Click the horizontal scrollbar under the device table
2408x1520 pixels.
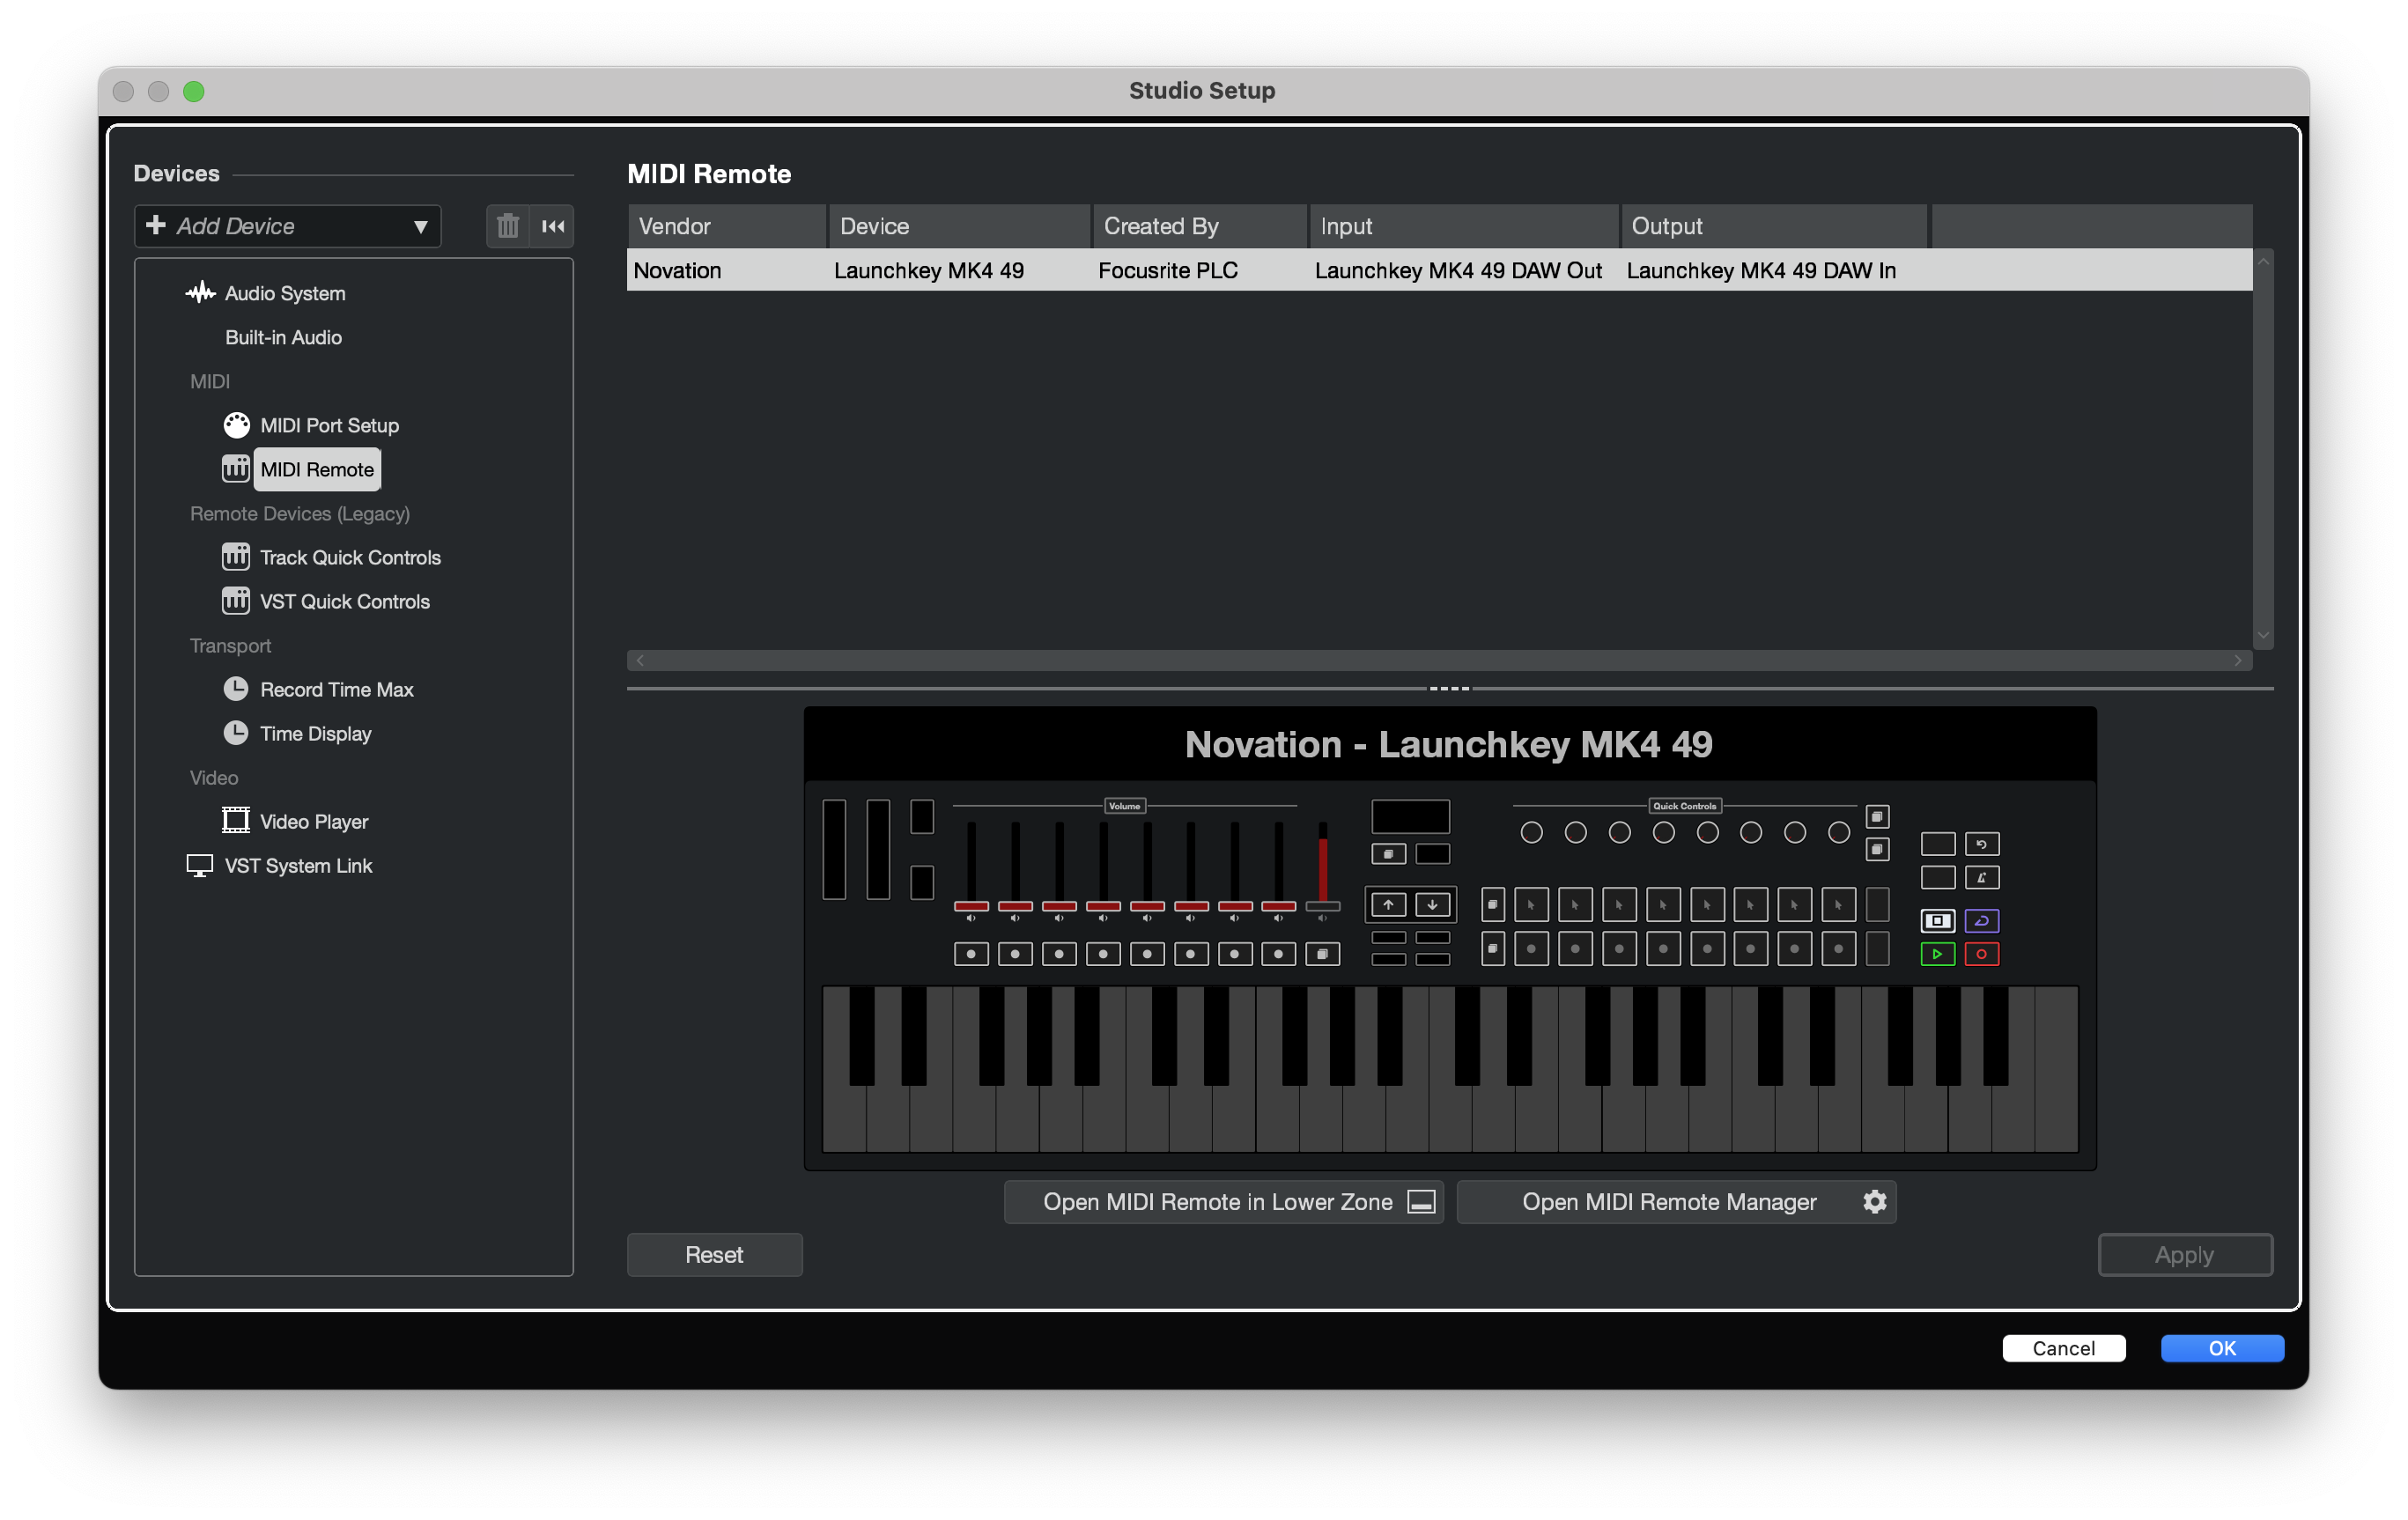(1439, 660)
